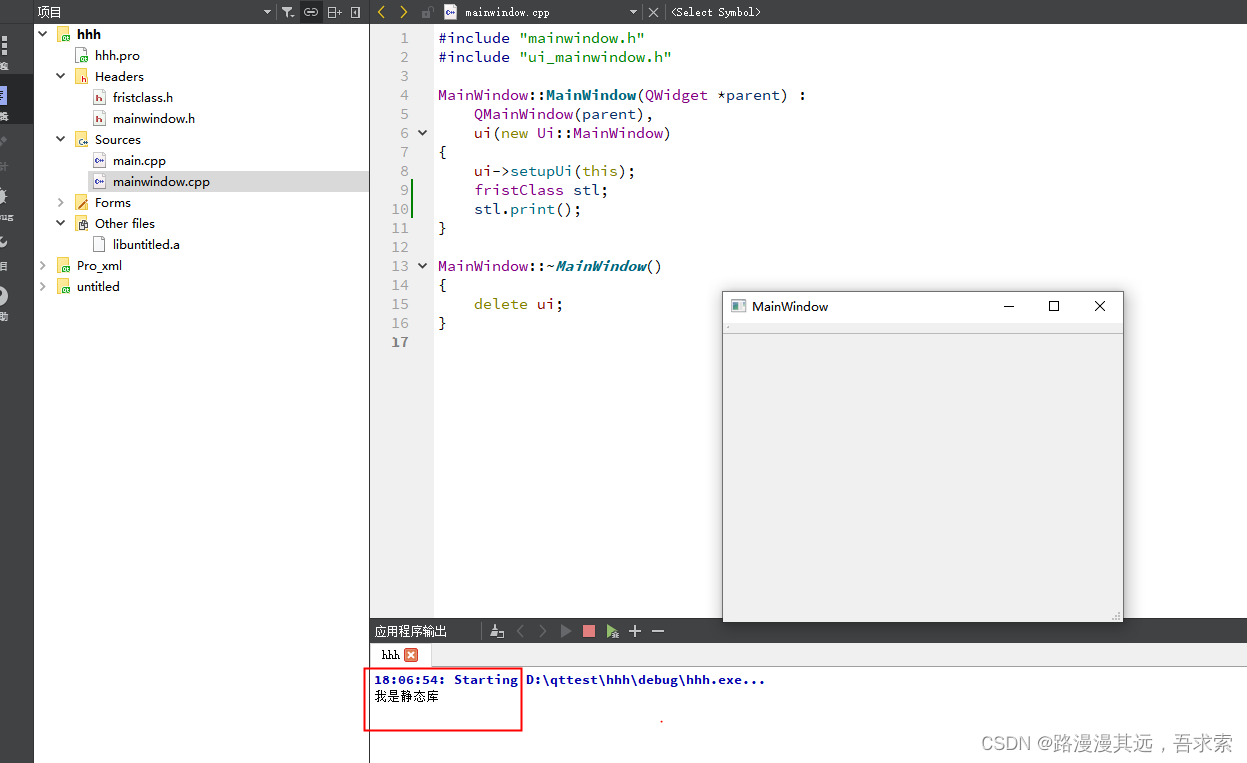1247x763 pixels.
Task: Stop the running application red square
Action: click(x=589, y=631)
